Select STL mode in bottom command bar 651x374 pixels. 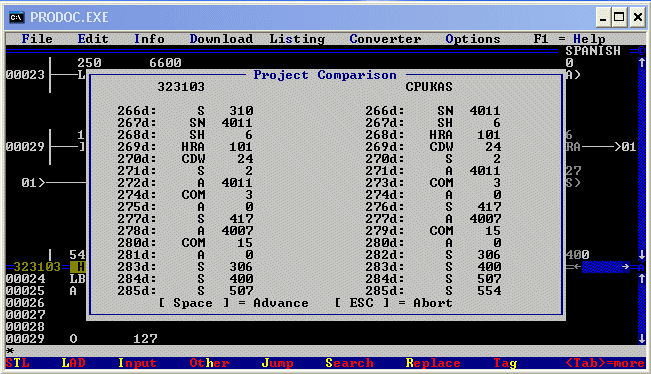point(17,363)
